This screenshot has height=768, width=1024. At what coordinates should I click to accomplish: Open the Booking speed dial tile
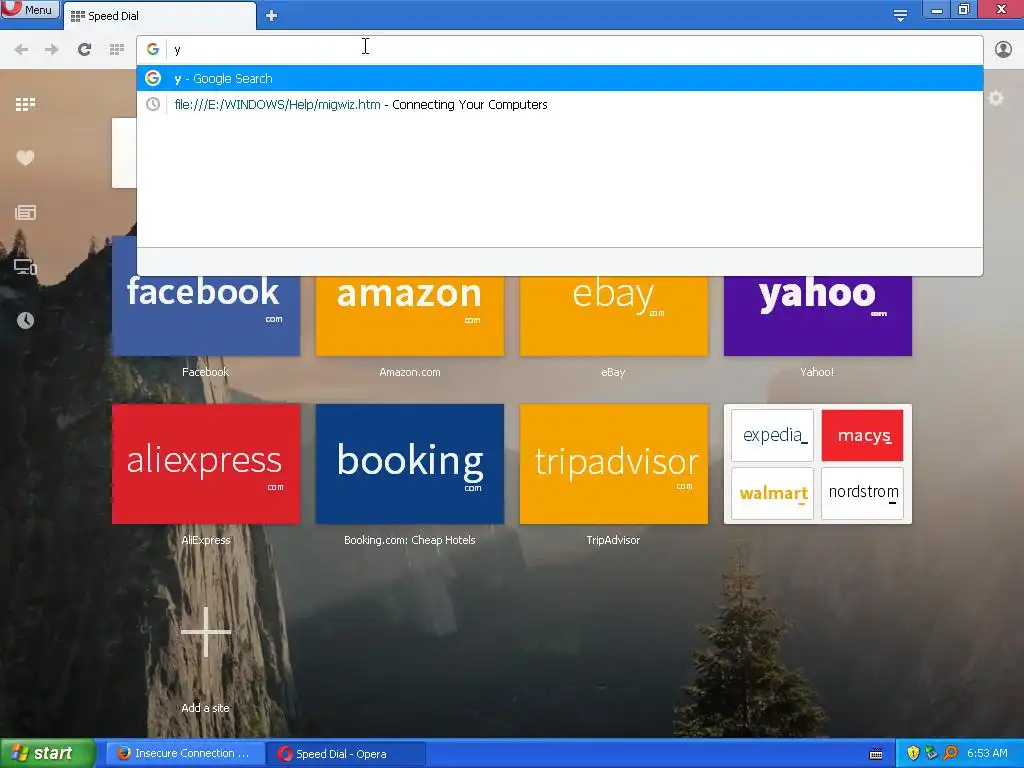[x=409, y=464]
